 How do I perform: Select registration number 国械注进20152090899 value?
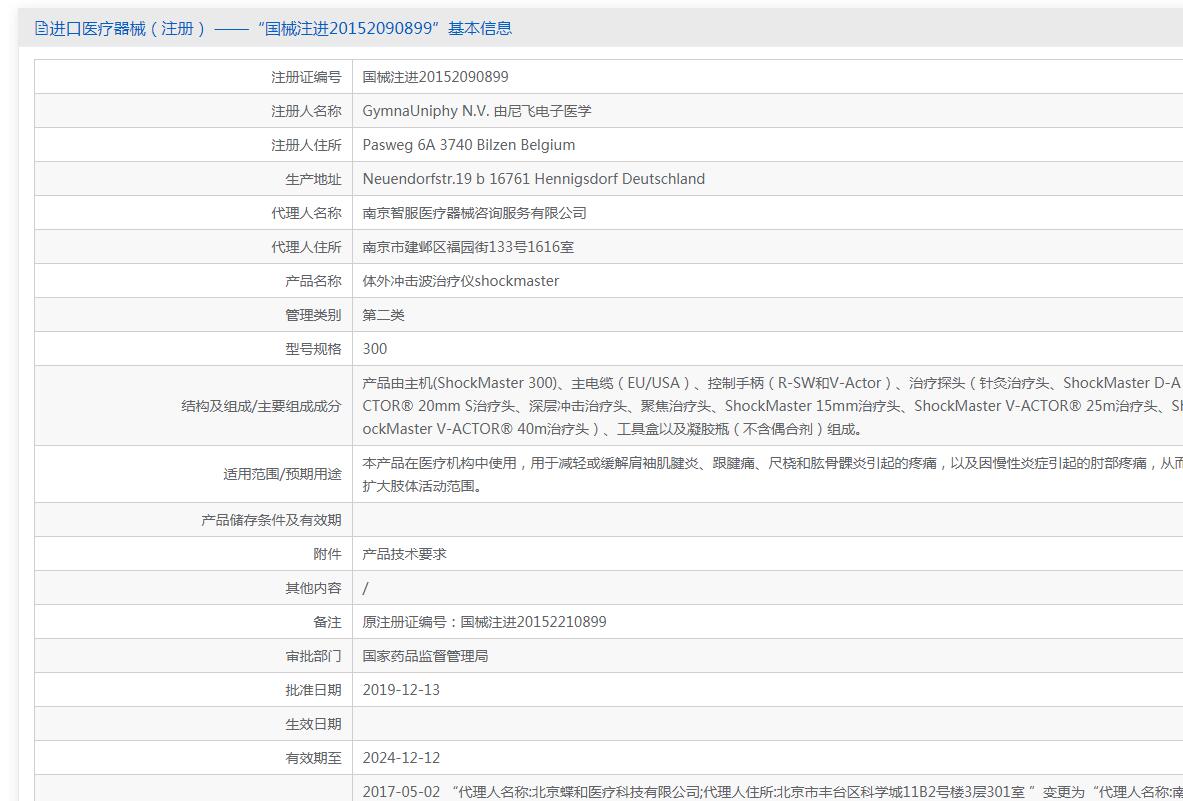point(435,77)
